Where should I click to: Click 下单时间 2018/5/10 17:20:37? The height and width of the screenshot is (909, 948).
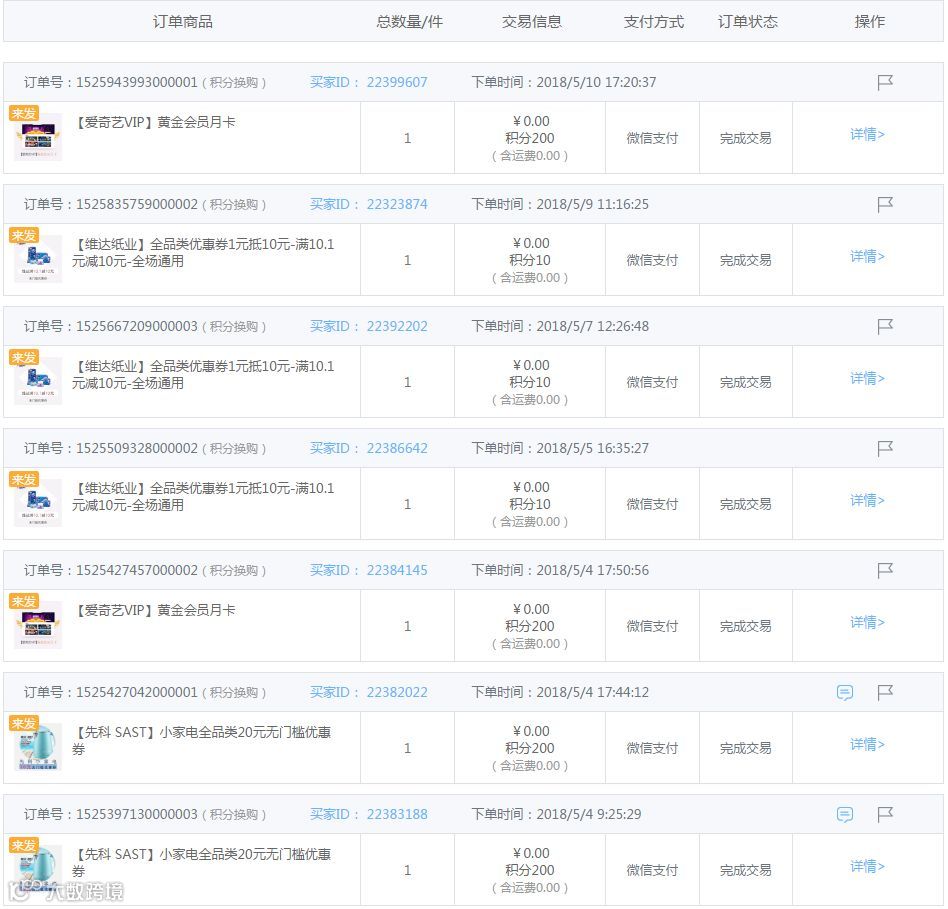(x=563, y=82)
